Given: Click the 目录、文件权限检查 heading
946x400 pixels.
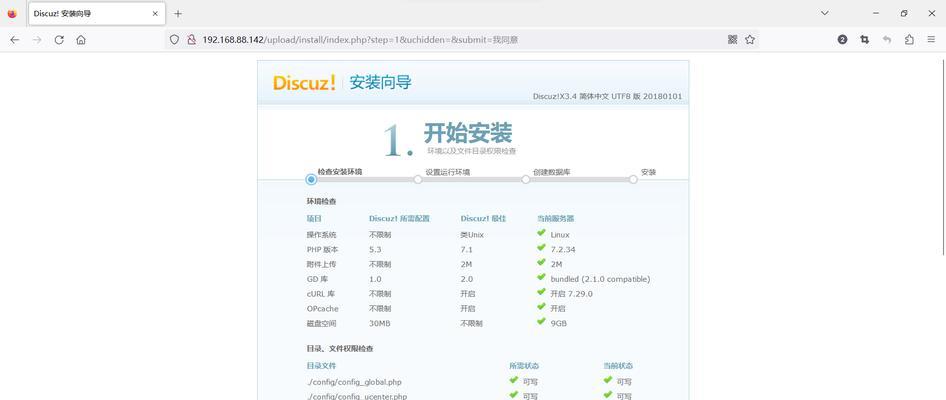Looking at the screenshot, I should [340, 349].
